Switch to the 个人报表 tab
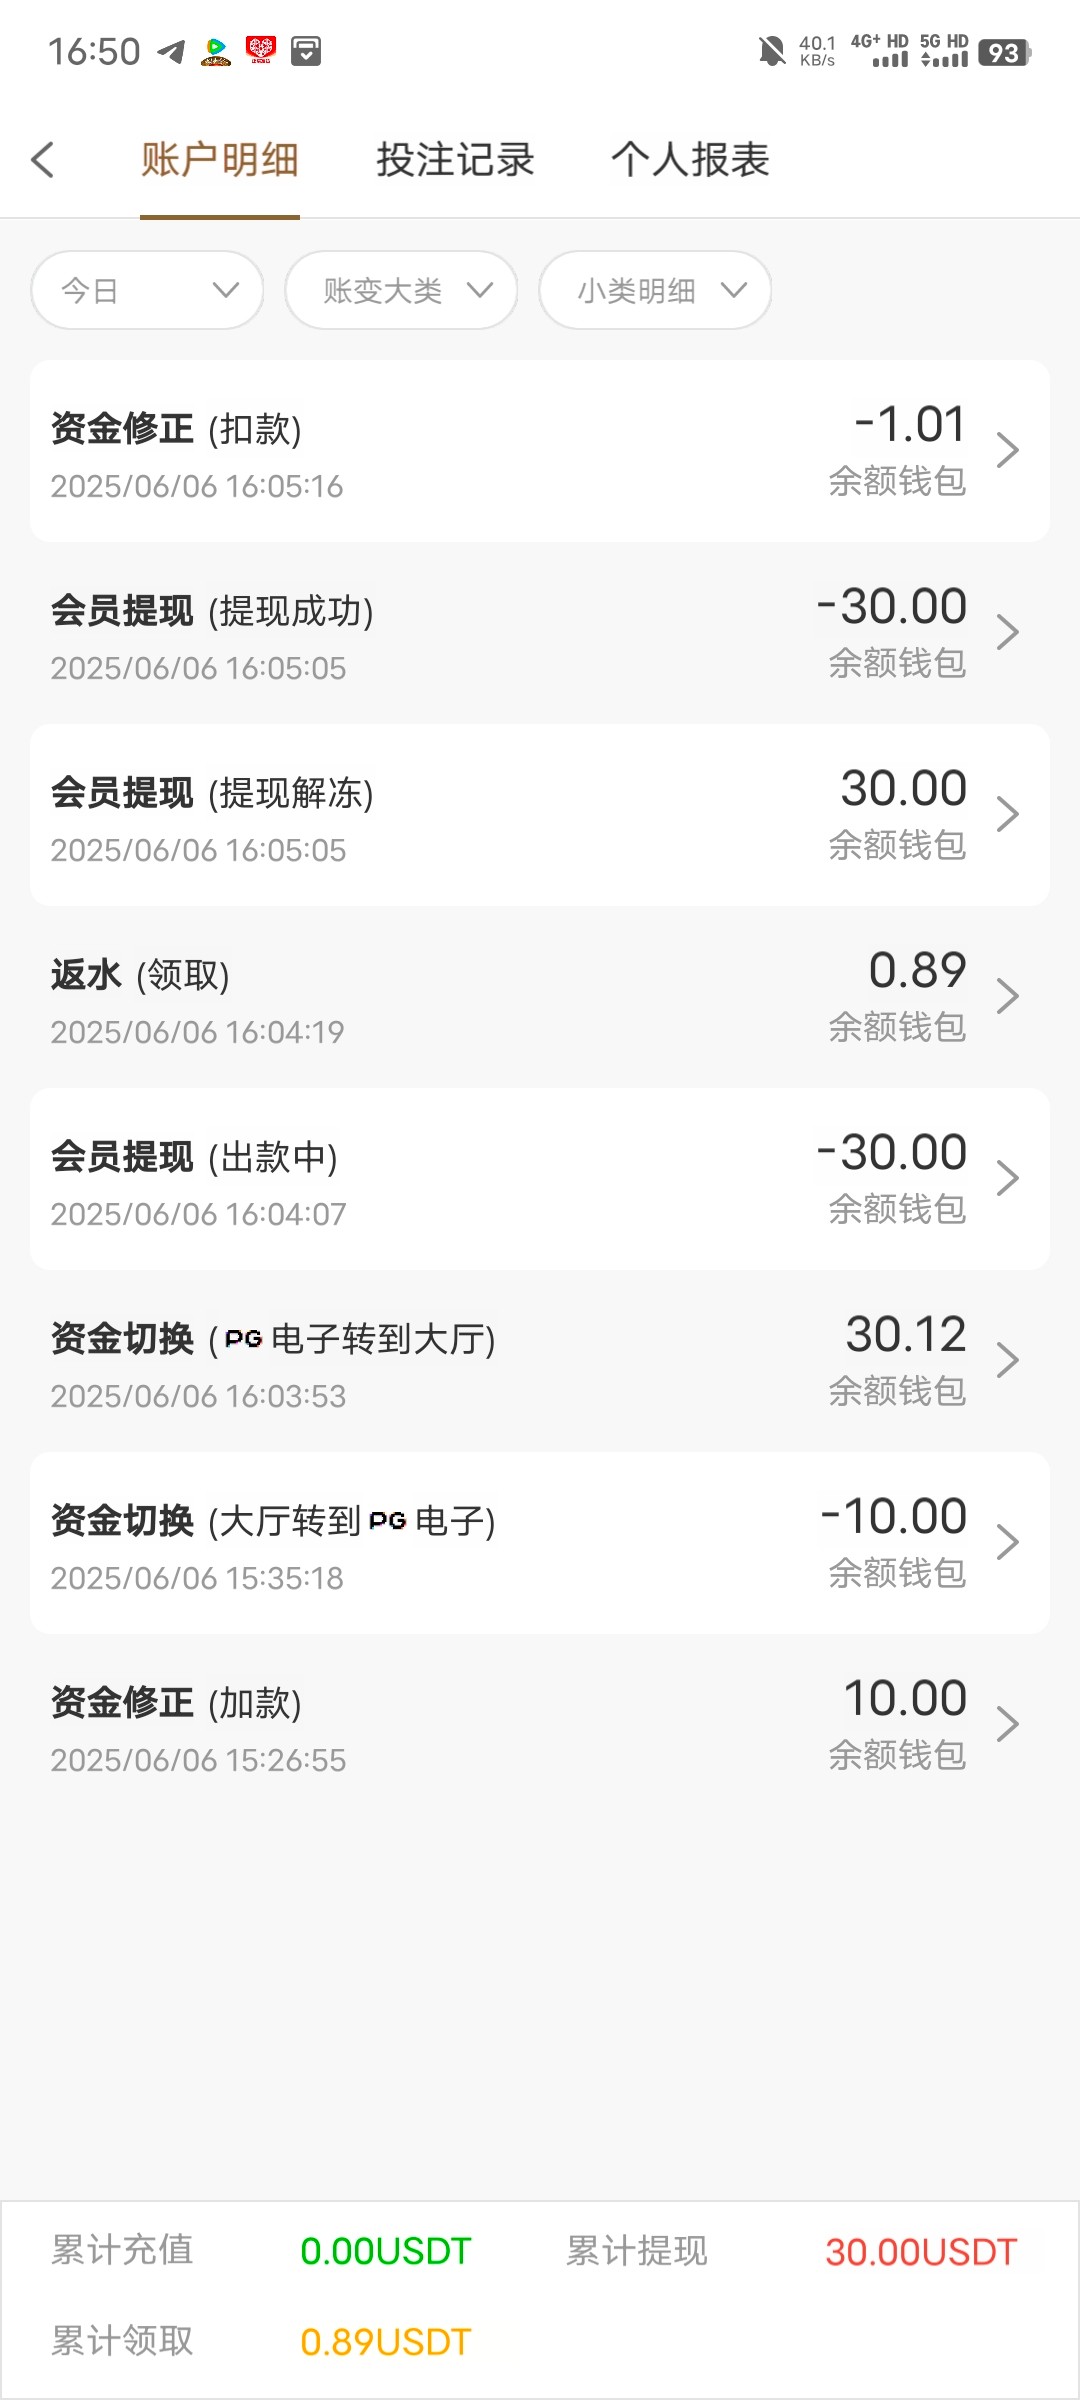Viewport: 1080px width, 2400px height. tap(690, 160)
